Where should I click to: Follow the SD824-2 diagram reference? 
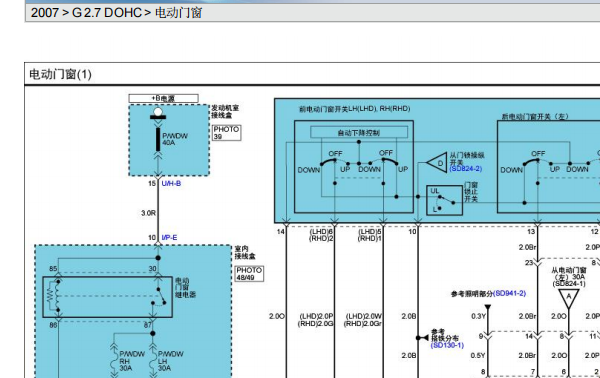tap(466, 169)
